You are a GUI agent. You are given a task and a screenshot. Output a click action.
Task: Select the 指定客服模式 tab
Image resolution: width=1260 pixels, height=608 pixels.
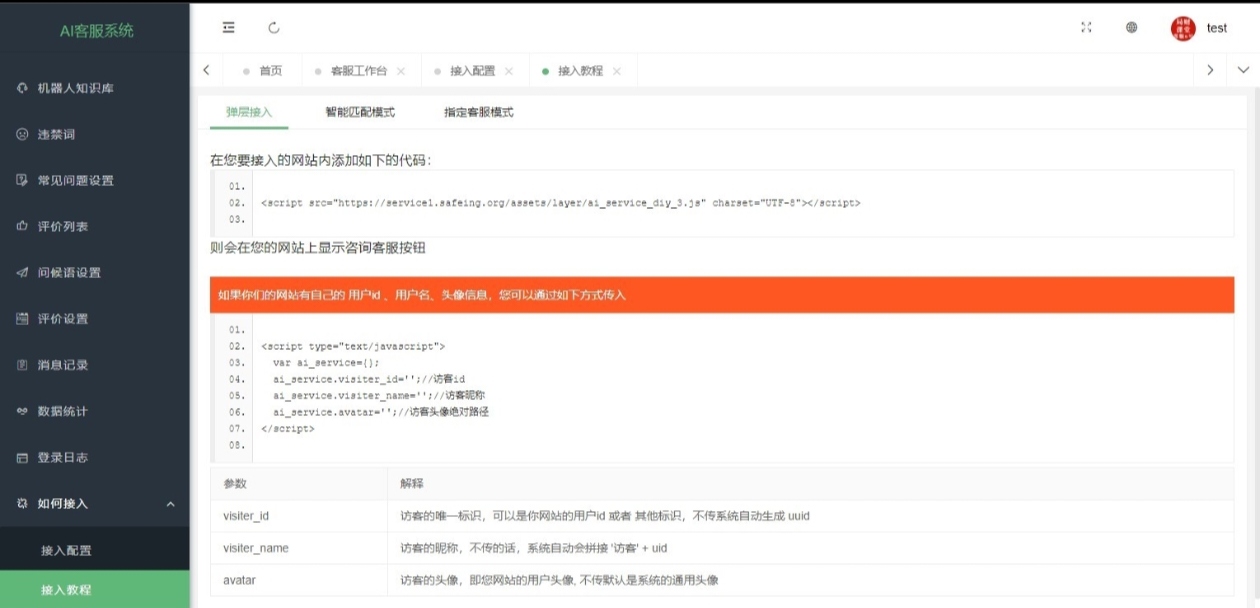(x=479, y=112)
